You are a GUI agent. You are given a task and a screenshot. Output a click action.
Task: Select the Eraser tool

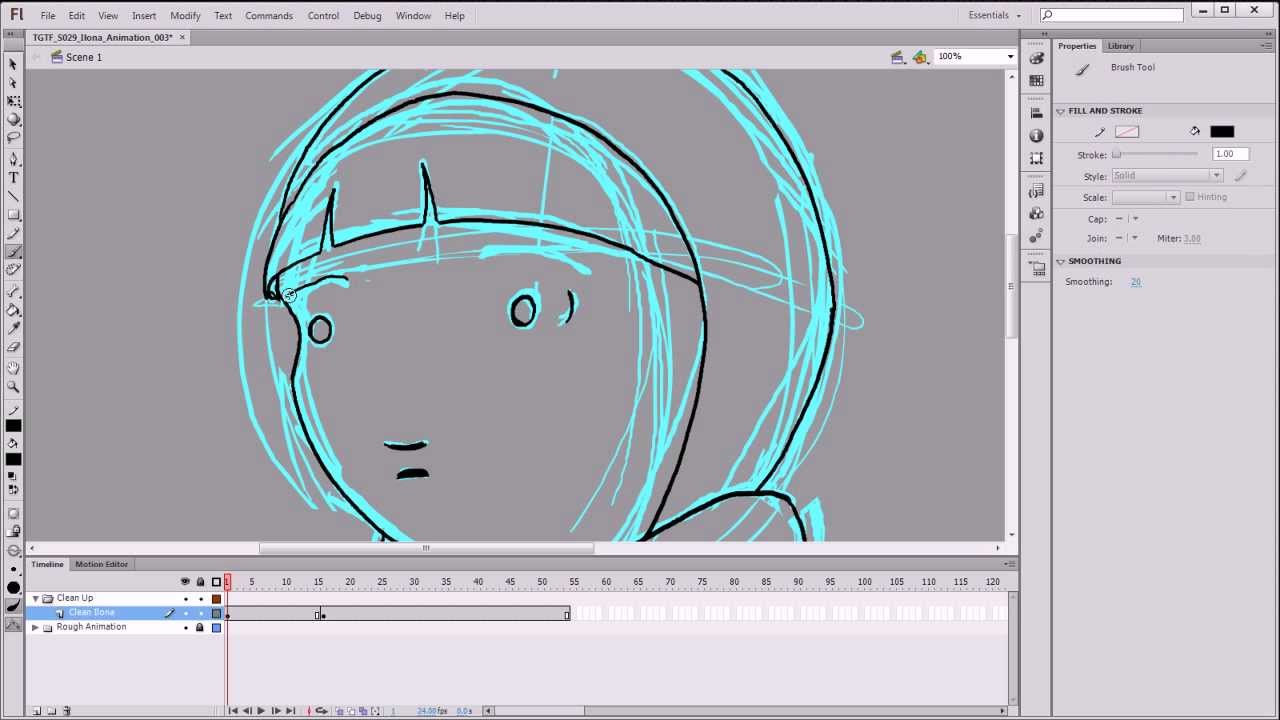pyautogui.click(x=13, y=347)
